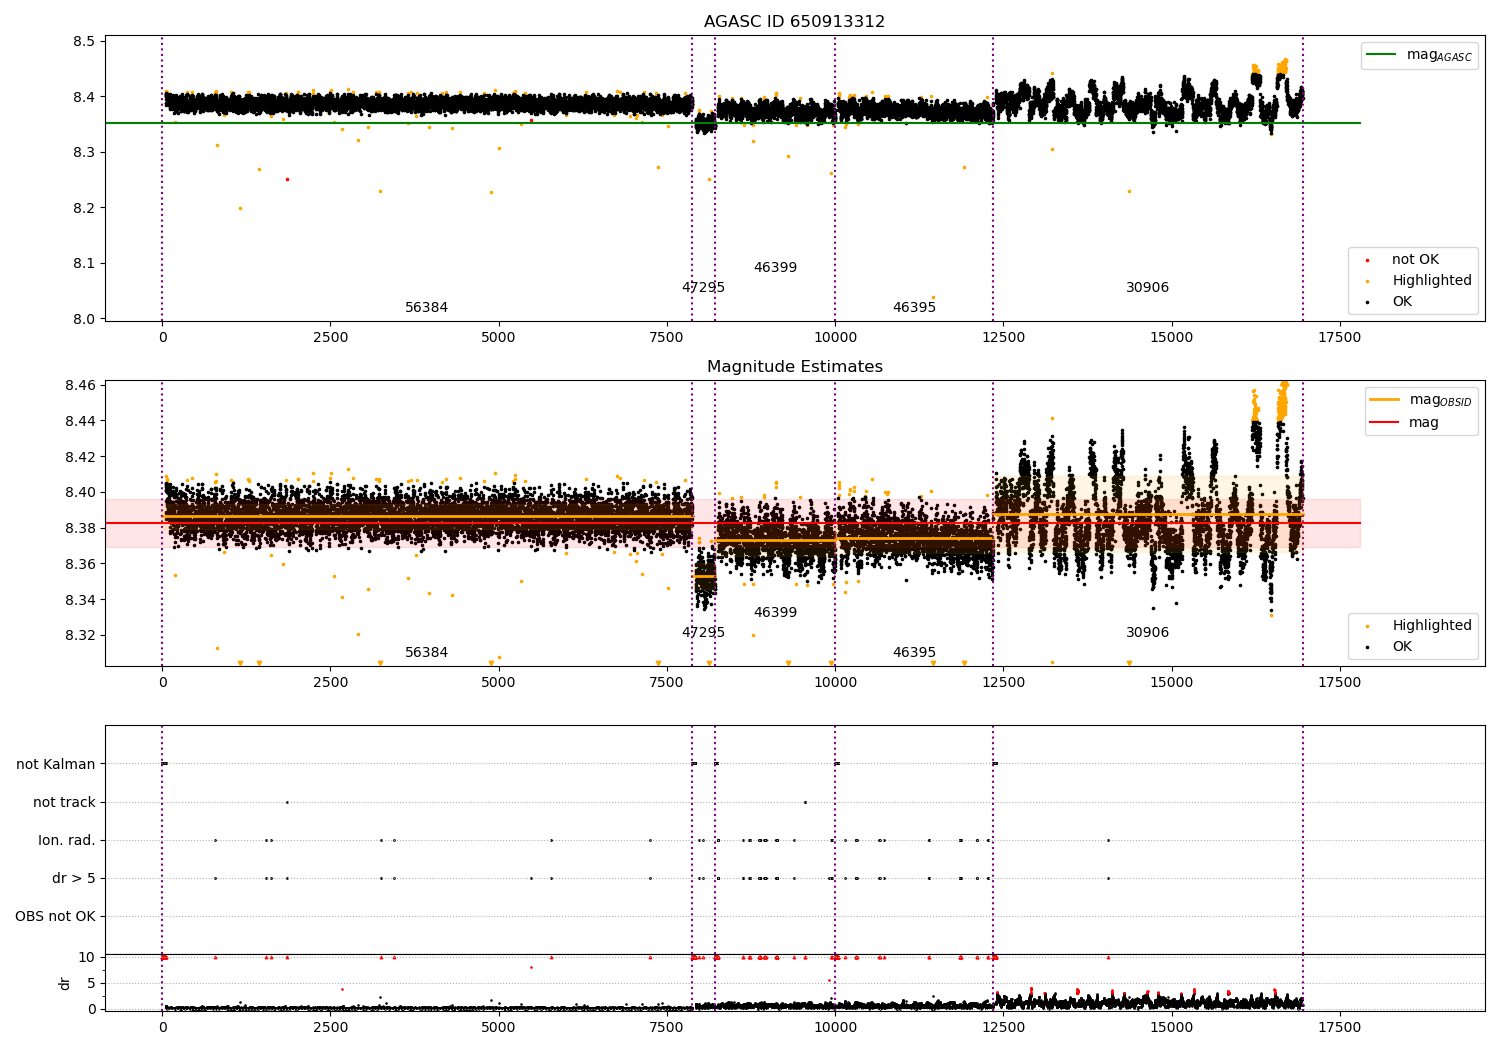Click 'Highlighted' in the top plot legend
The height and width of the screenshot is (1050, 1500).
coord(1432,281)
